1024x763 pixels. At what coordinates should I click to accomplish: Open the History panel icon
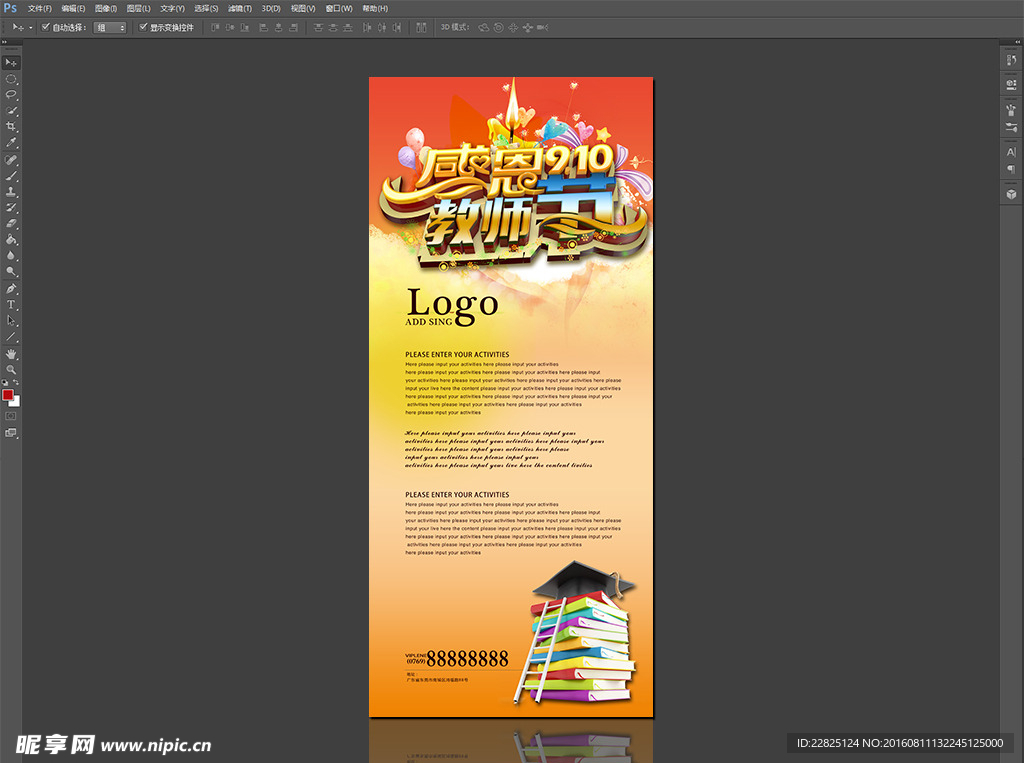1010,62
